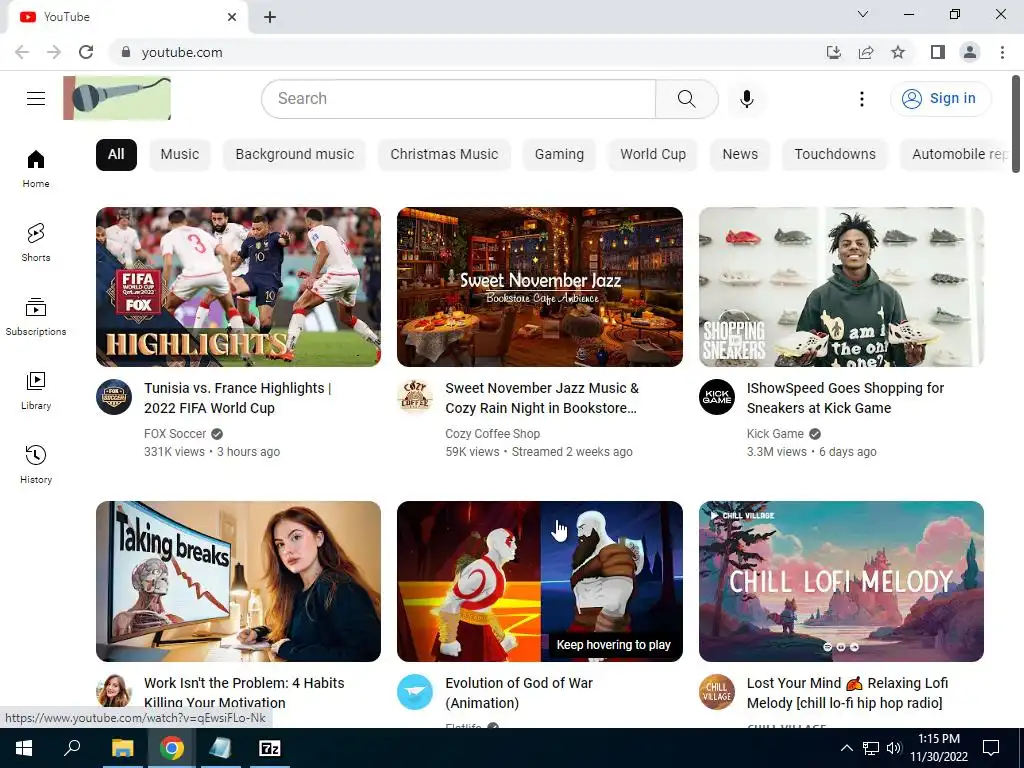Share this page via Chrome's share icon
1024x768 pixels.
point(866,52)
